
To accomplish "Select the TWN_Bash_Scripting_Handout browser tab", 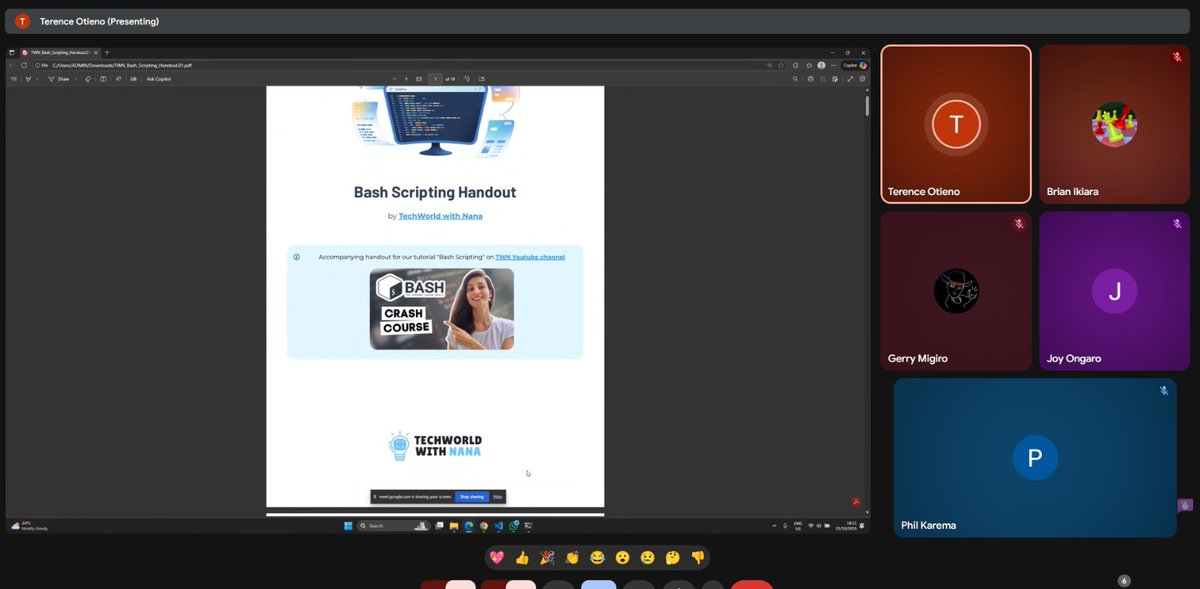I will (62, 52).
